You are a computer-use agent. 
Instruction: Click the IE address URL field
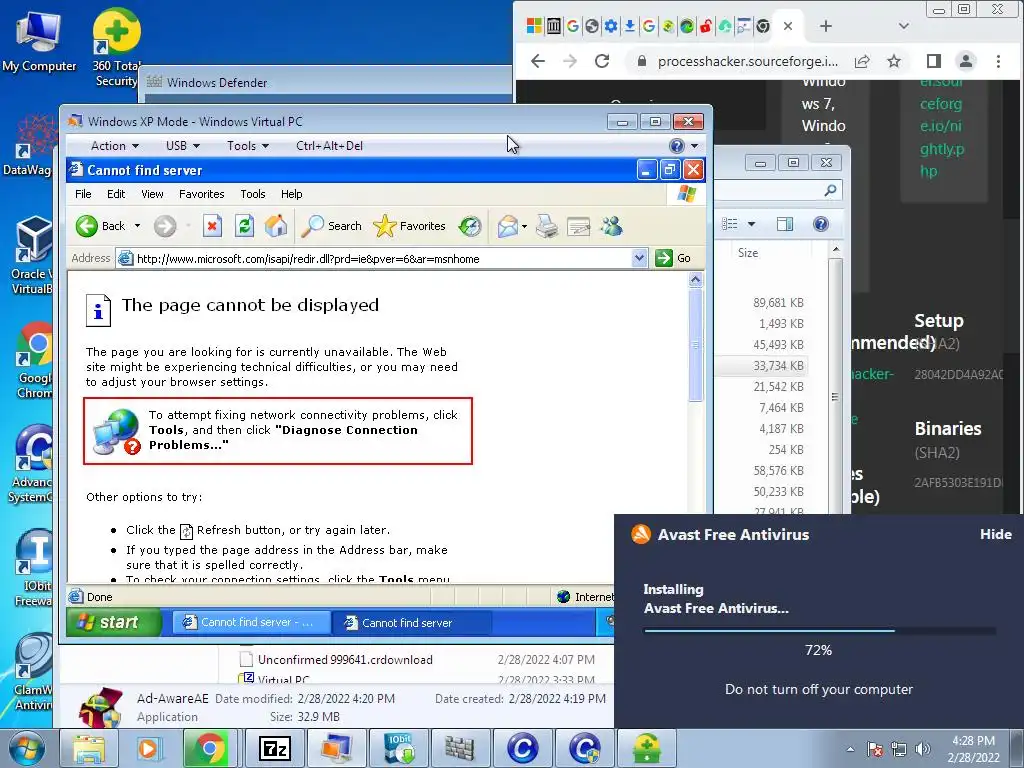pos(382,259)
